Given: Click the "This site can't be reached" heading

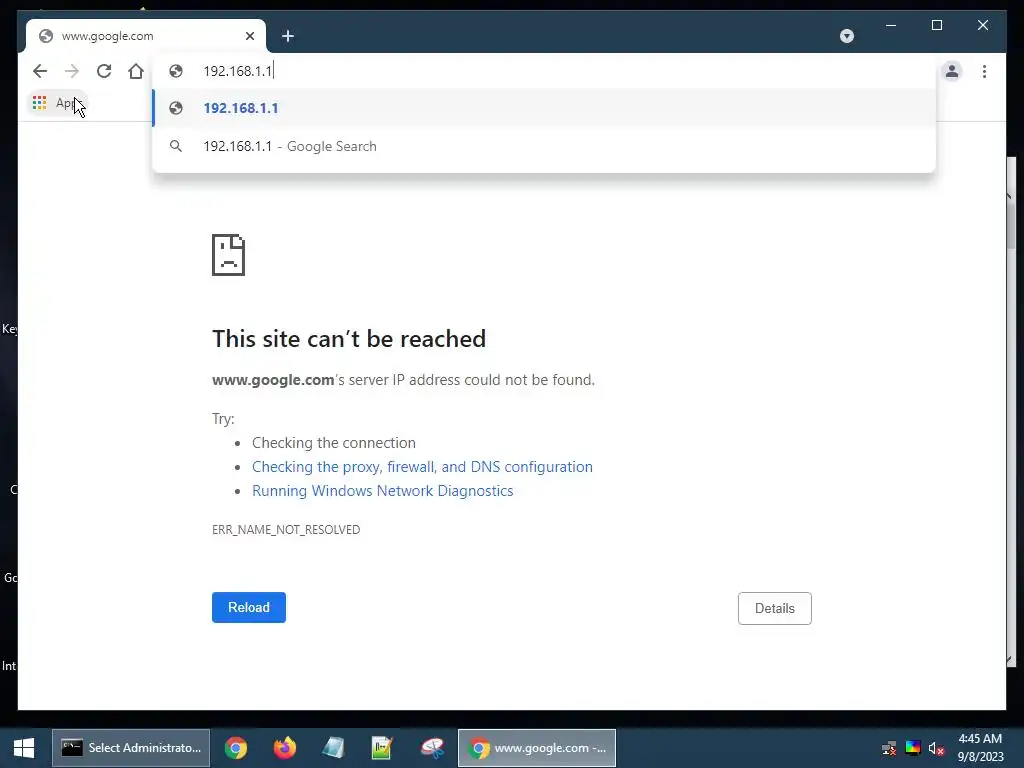Looking at the screenshot, I should [349, 339].
